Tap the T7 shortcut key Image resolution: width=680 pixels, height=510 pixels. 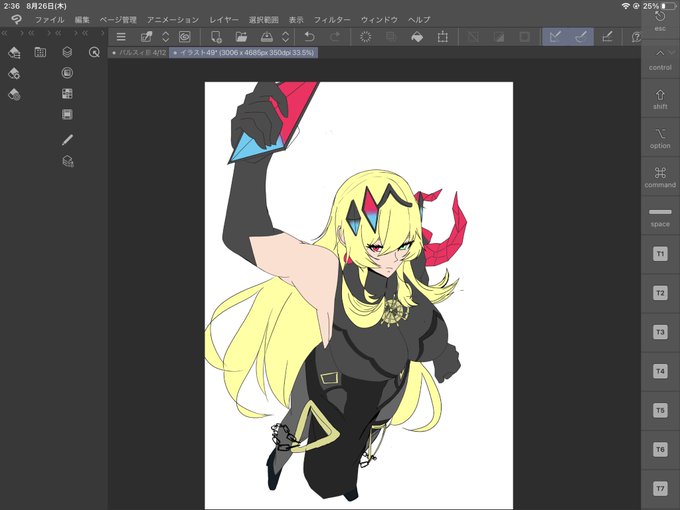tap(660, 488)
